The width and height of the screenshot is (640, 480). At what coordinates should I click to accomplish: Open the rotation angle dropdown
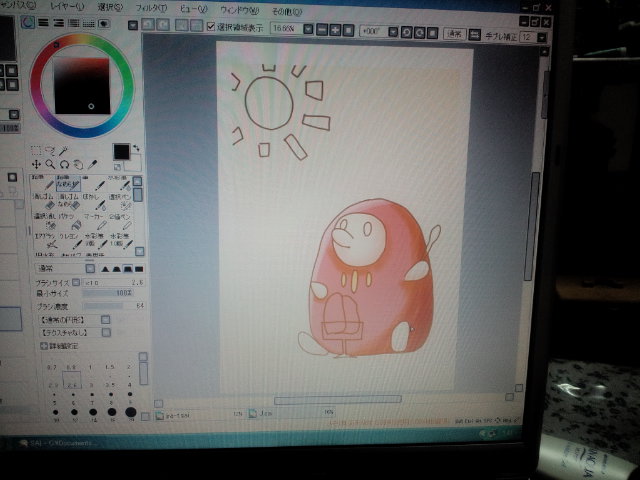tap(393, 32)
